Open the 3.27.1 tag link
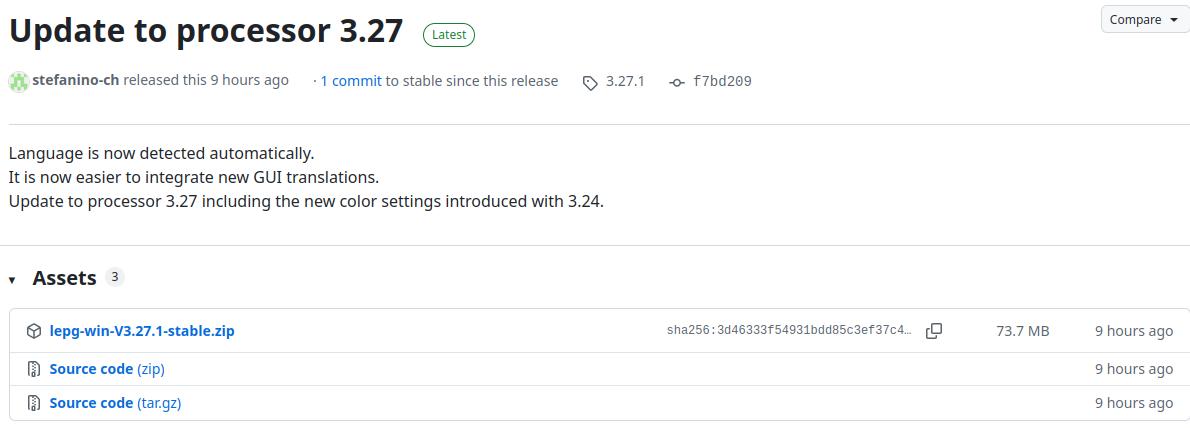This screenshot has height=428, width=1190. click(x=625, y=81)
